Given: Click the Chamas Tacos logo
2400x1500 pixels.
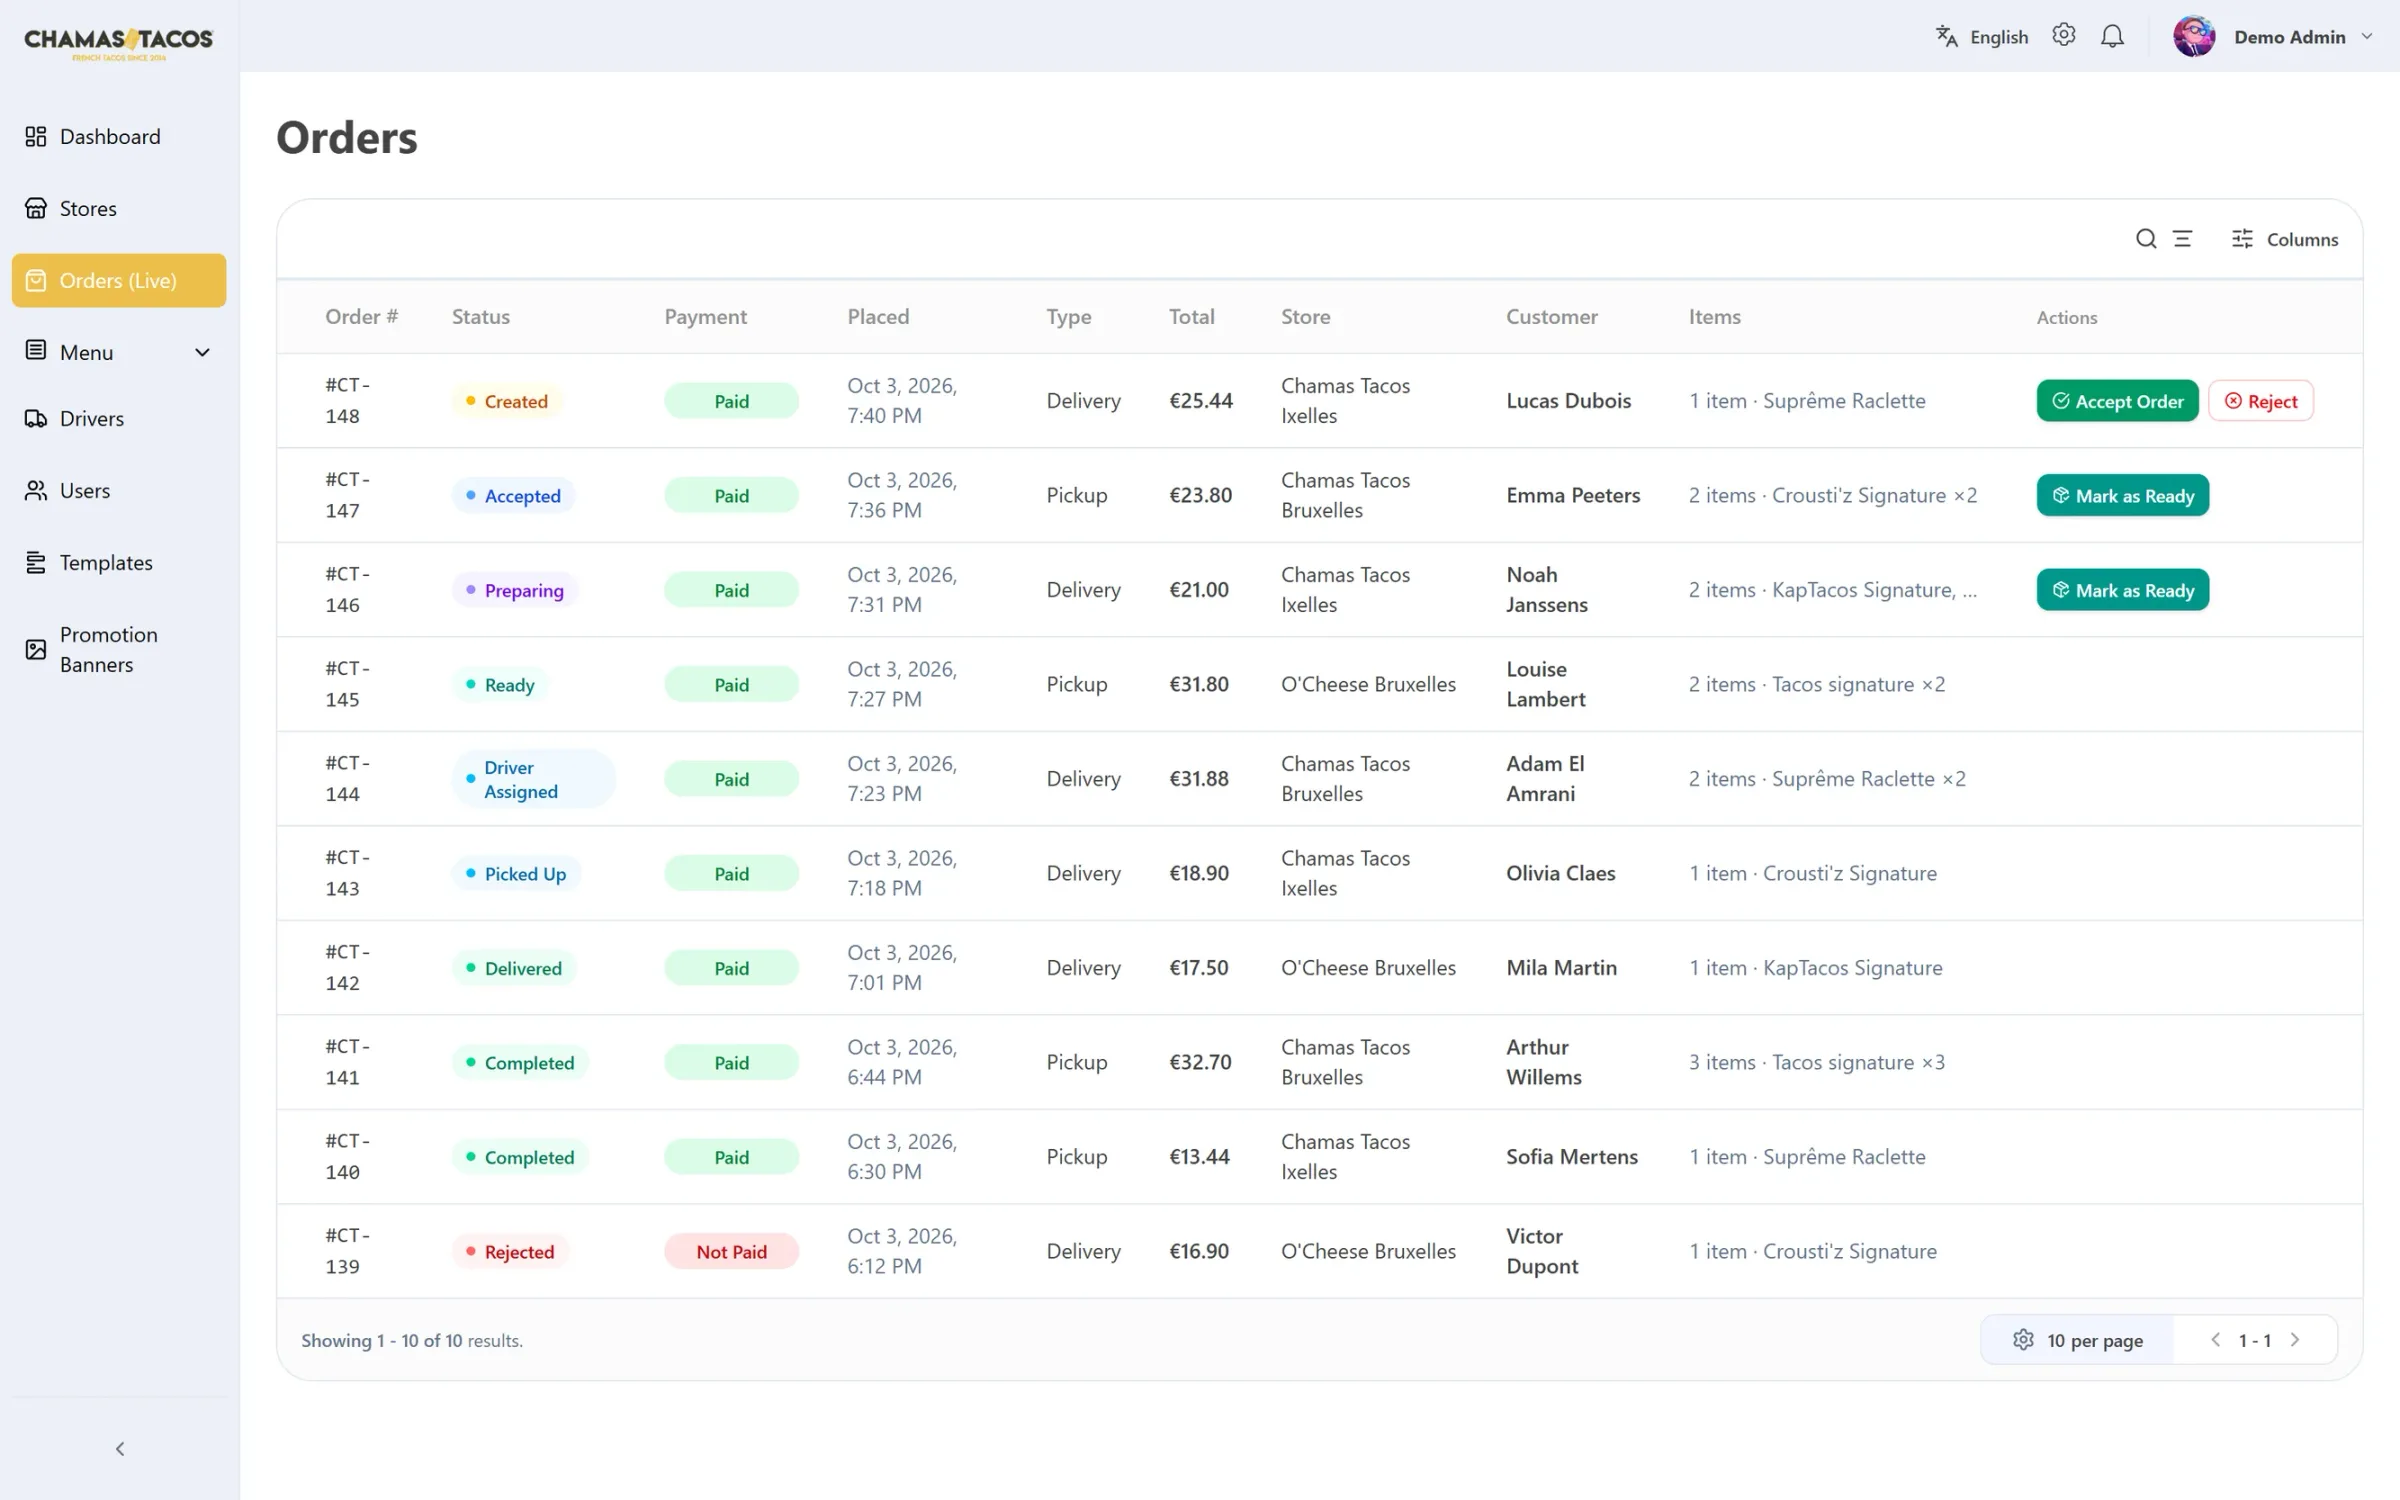Looking at the screenshot, I should tap(119, 43).
